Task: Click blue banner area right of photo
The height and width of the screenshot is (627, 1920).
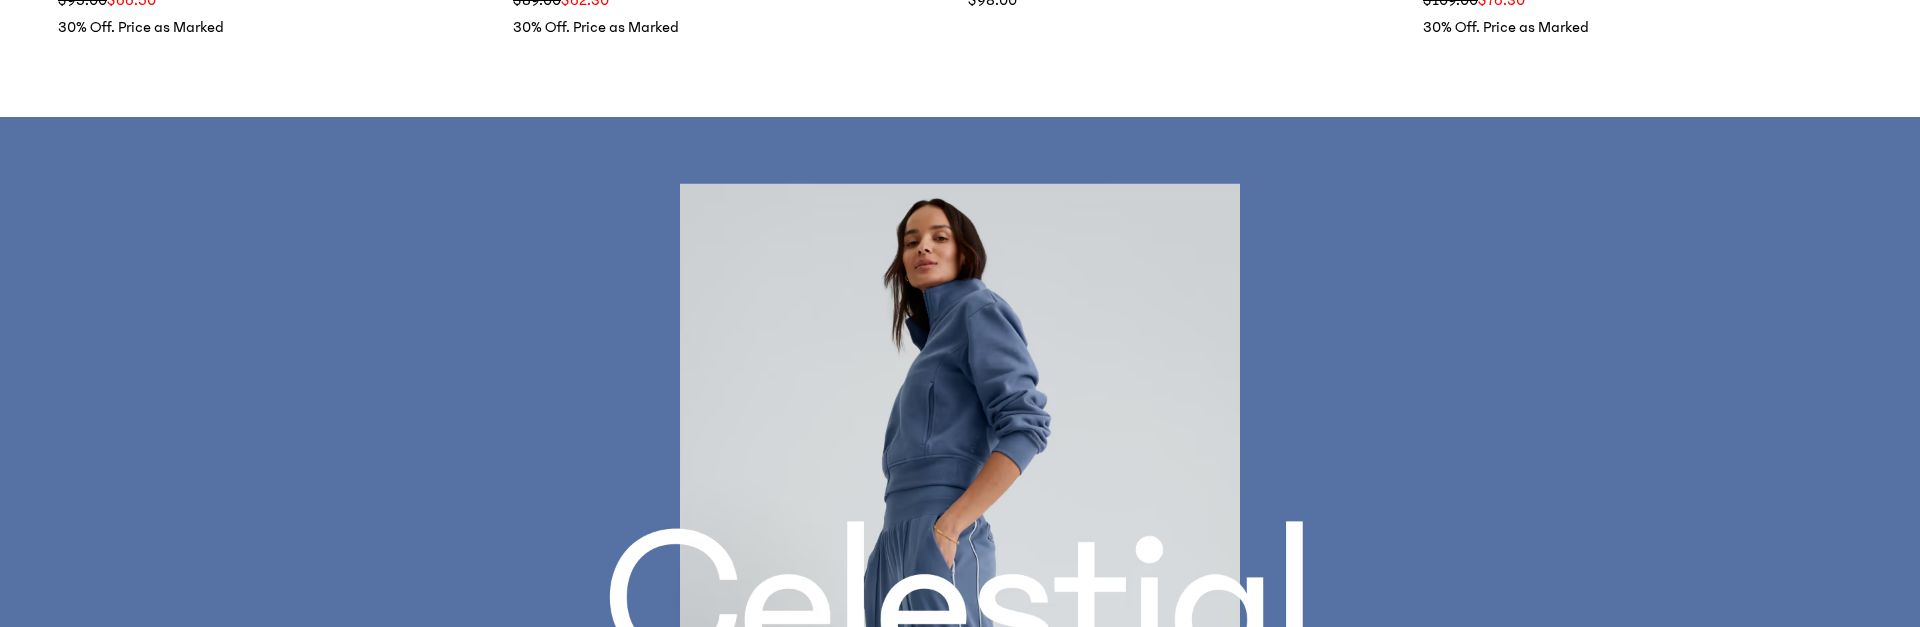Action: coord(1580,372)
